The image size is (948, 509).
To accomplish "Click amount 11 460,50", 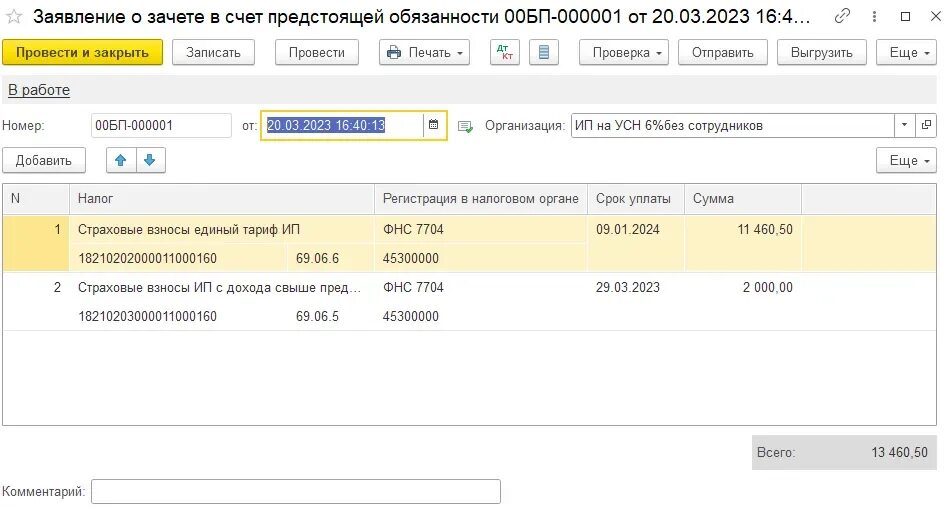I will [765, 230].
